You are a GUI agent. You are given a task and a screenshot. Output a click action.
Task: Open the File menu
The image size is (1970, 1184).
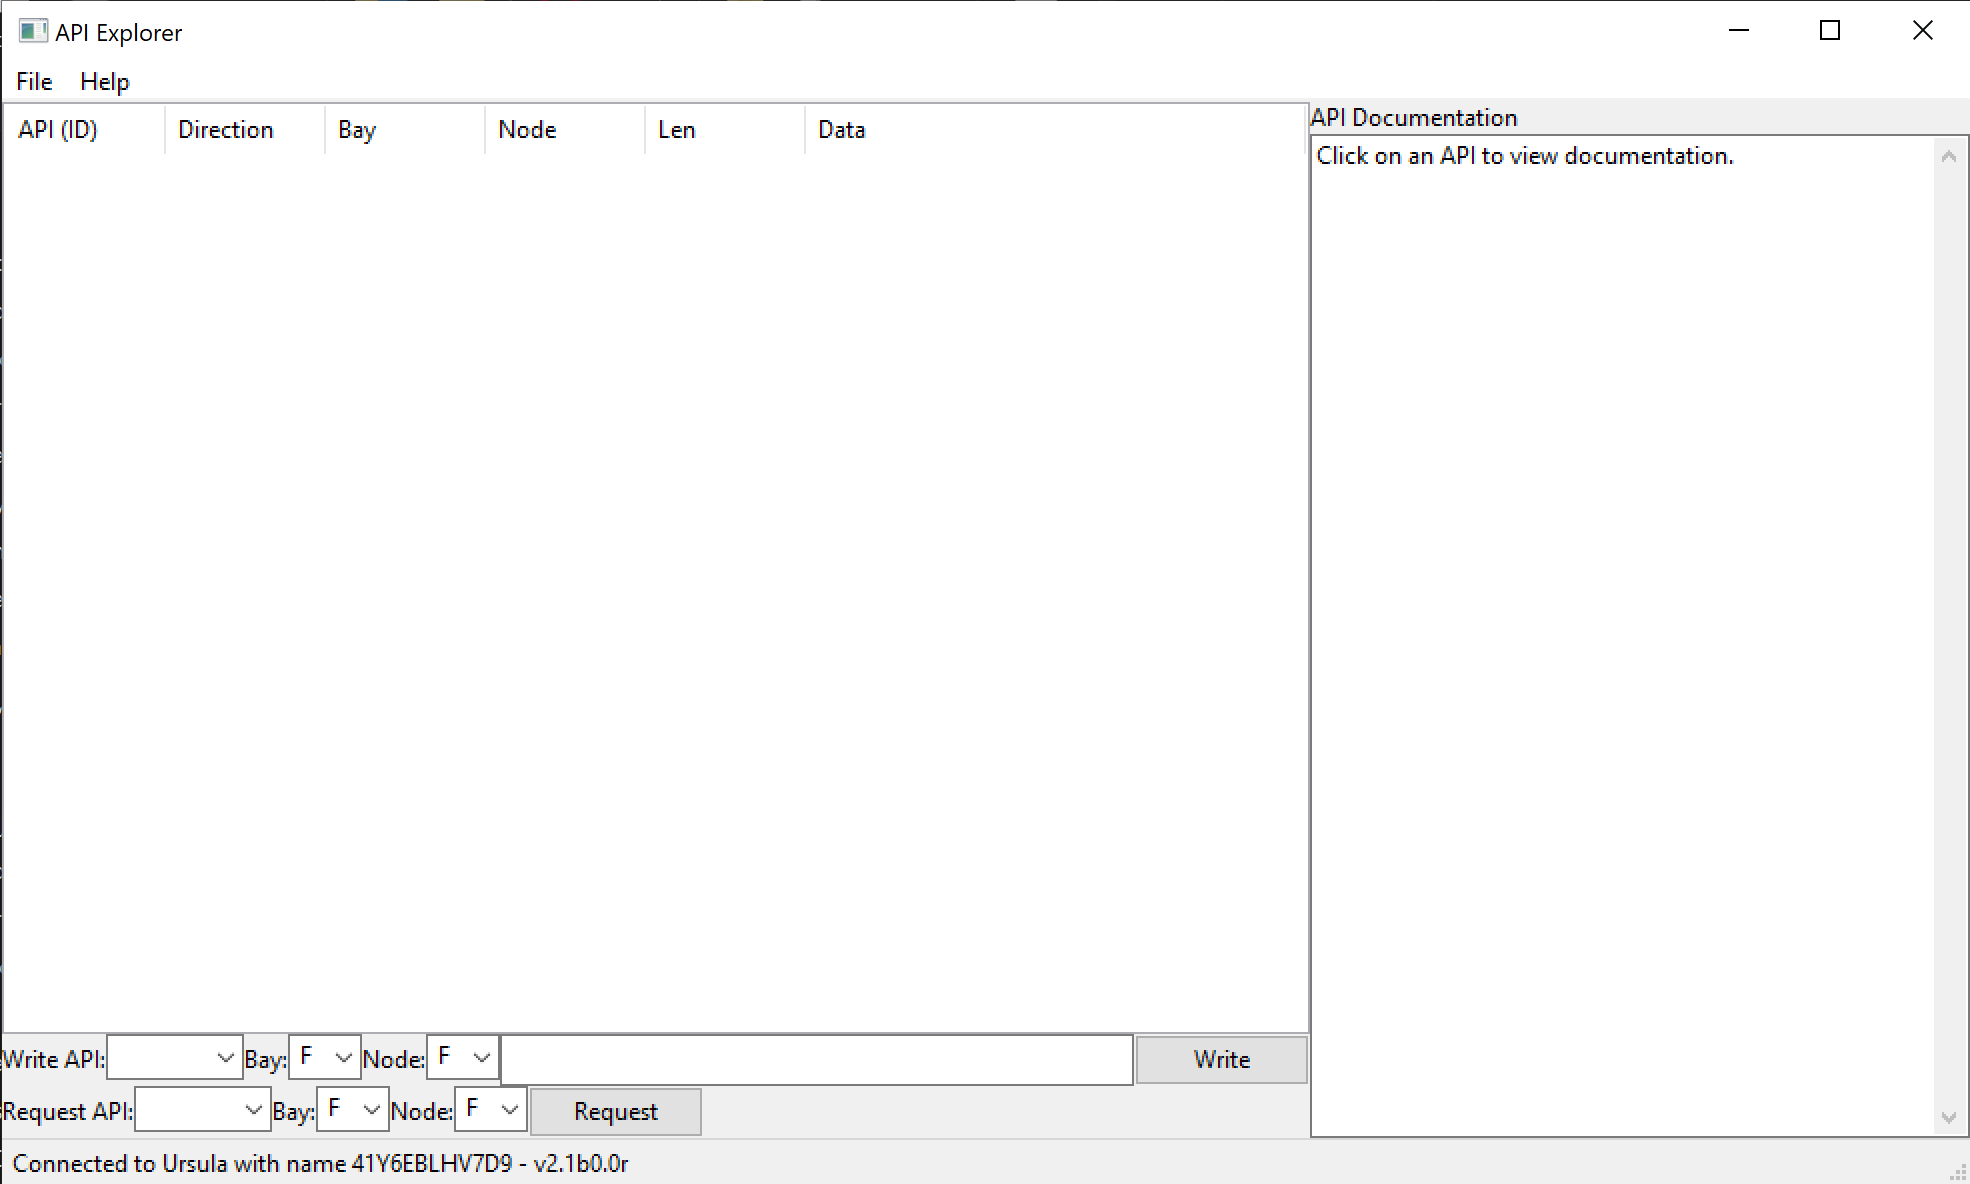tap(33, 81)
